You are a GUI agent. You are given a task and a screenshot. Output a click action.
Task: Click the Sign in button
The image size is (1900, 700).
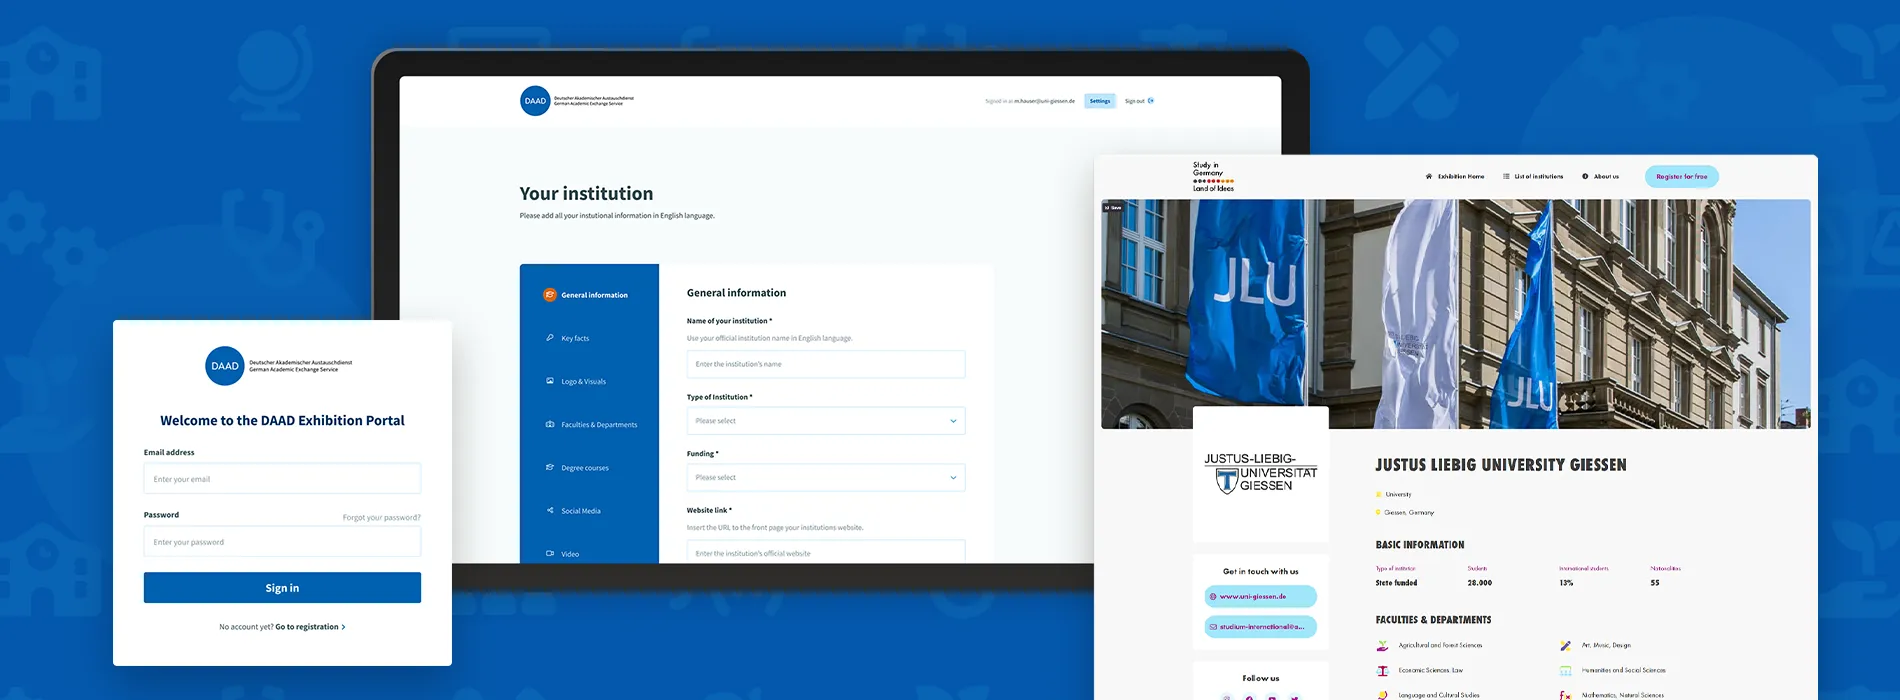coord(282,588)
